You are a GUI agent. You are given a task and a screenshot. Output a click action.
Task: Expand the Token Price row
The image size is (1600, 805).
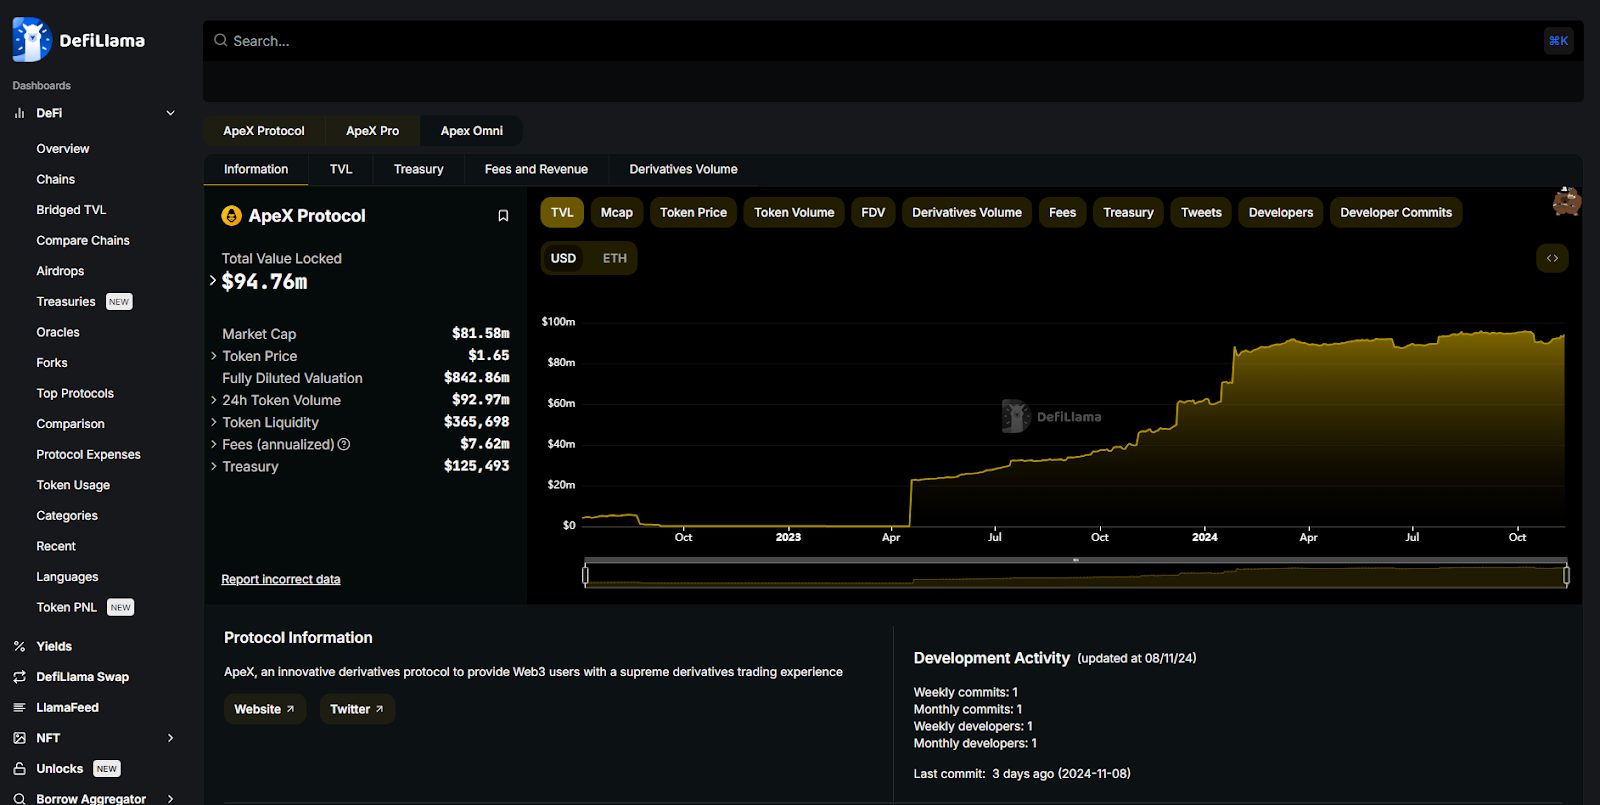[214, 356]
